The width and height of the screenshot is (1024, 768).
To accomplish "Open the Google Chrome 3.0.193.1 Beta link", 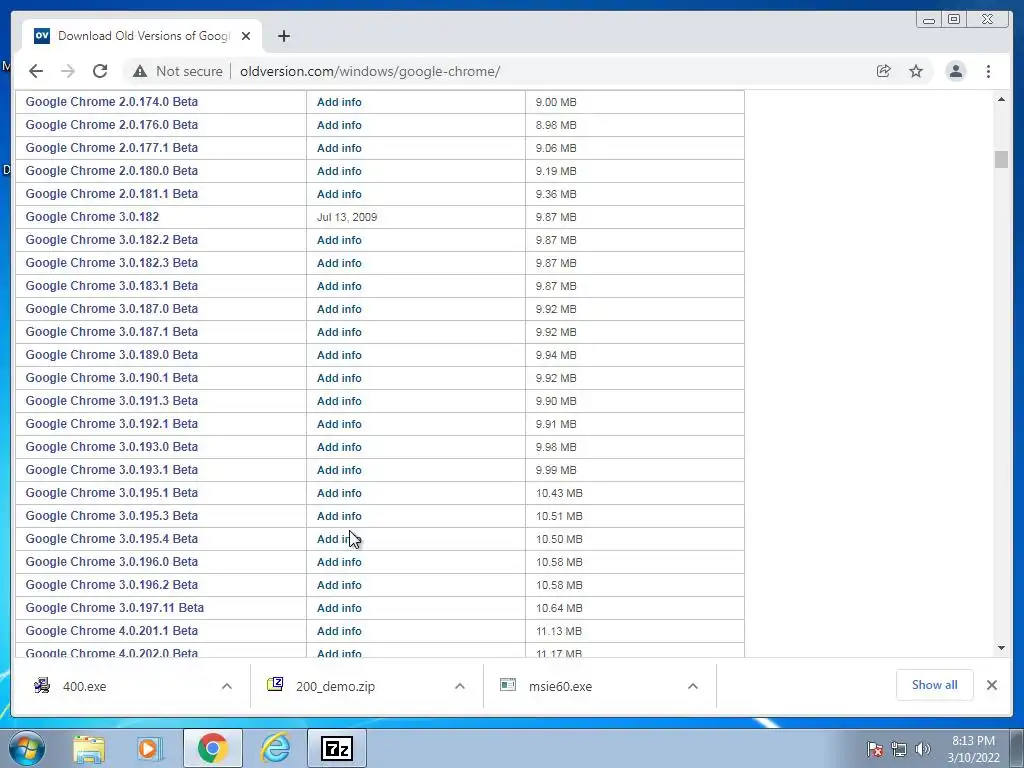I will [x=112, y=470].
